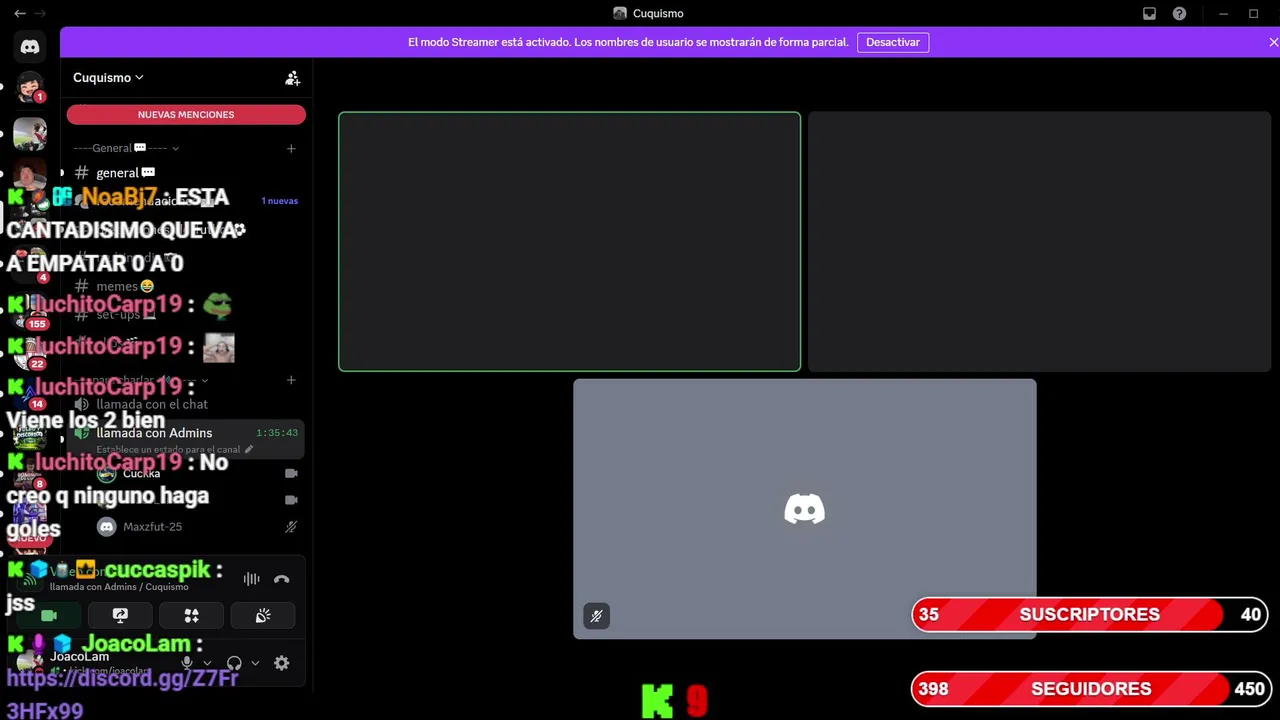Open Cuquismo server dropdown menu
The height and width of the screenshot is (720, 1280).
click(x=108, y=78)
